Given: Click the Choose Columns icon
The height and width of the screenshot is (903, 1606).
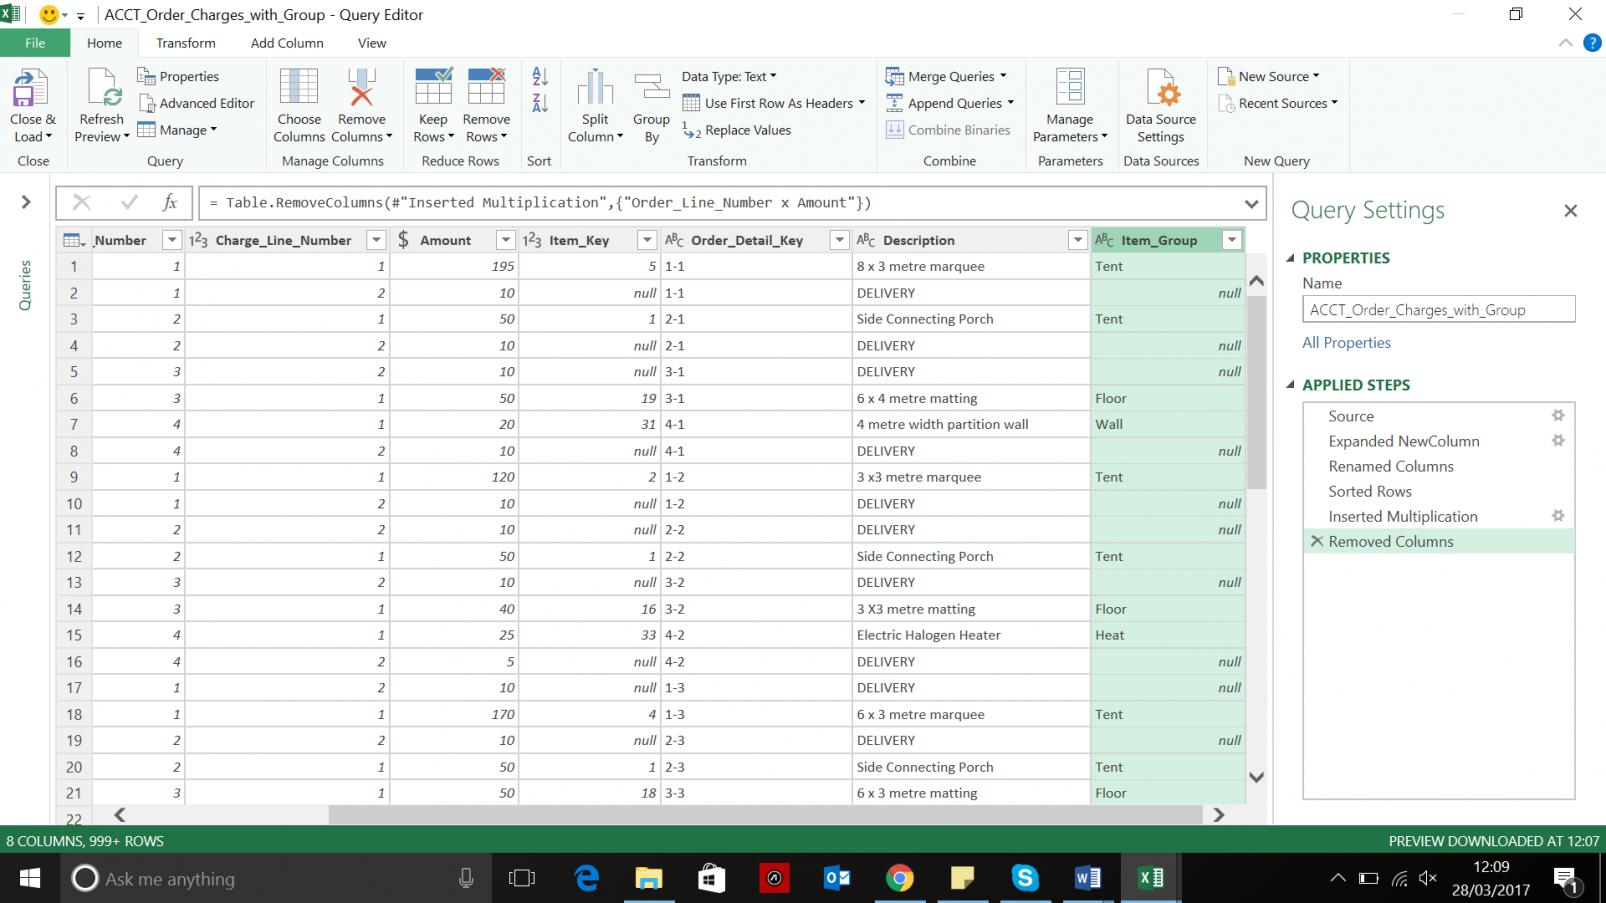Looking at the screenshot, I should [299, 87].
